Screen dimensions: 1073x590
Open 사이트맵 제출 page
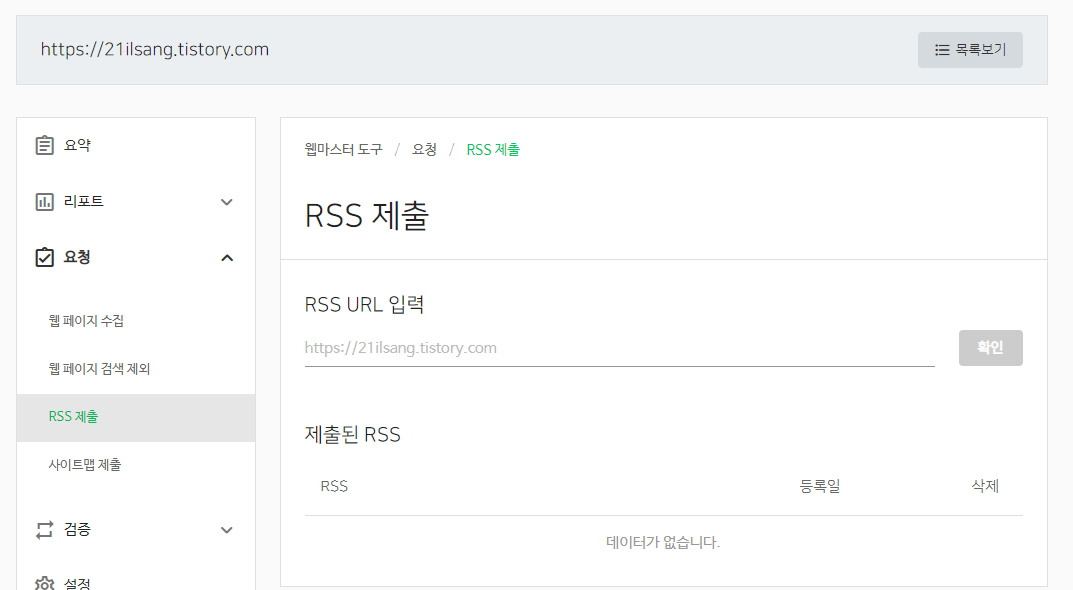(x=85, y=464)
